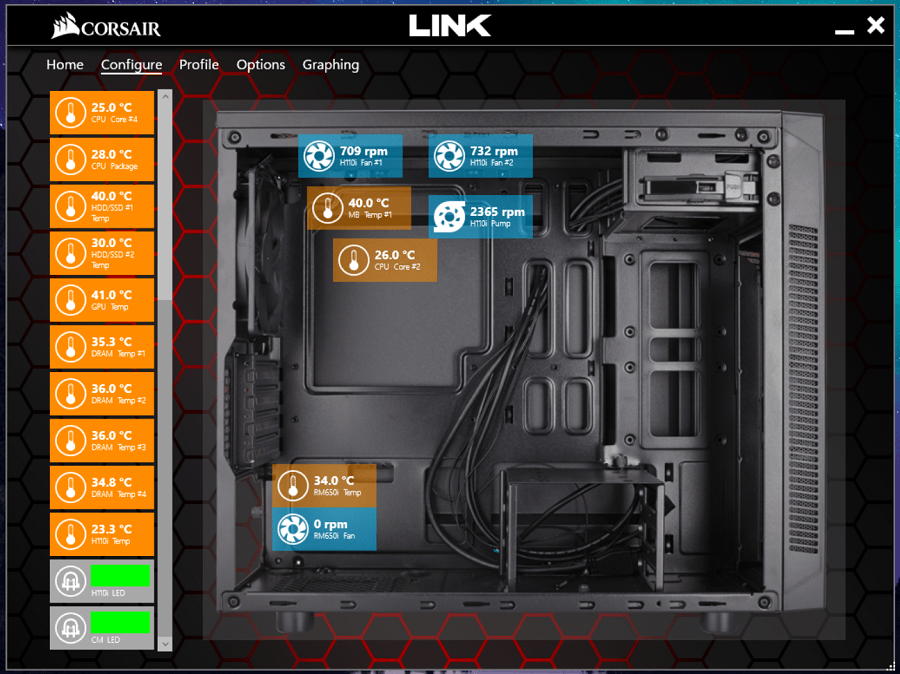This screenshot has height=674, width=900.
Task: Click the DRAM Temp #4 thermometer icon
Action: 71,487
